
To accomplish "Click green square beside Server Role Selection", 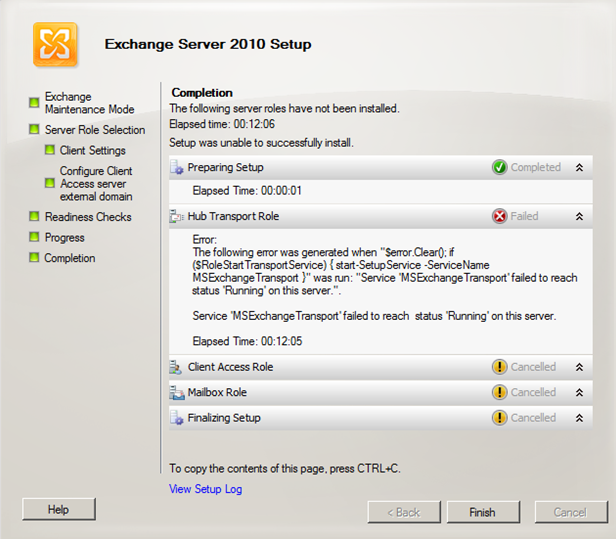I will tap(34, 129).
